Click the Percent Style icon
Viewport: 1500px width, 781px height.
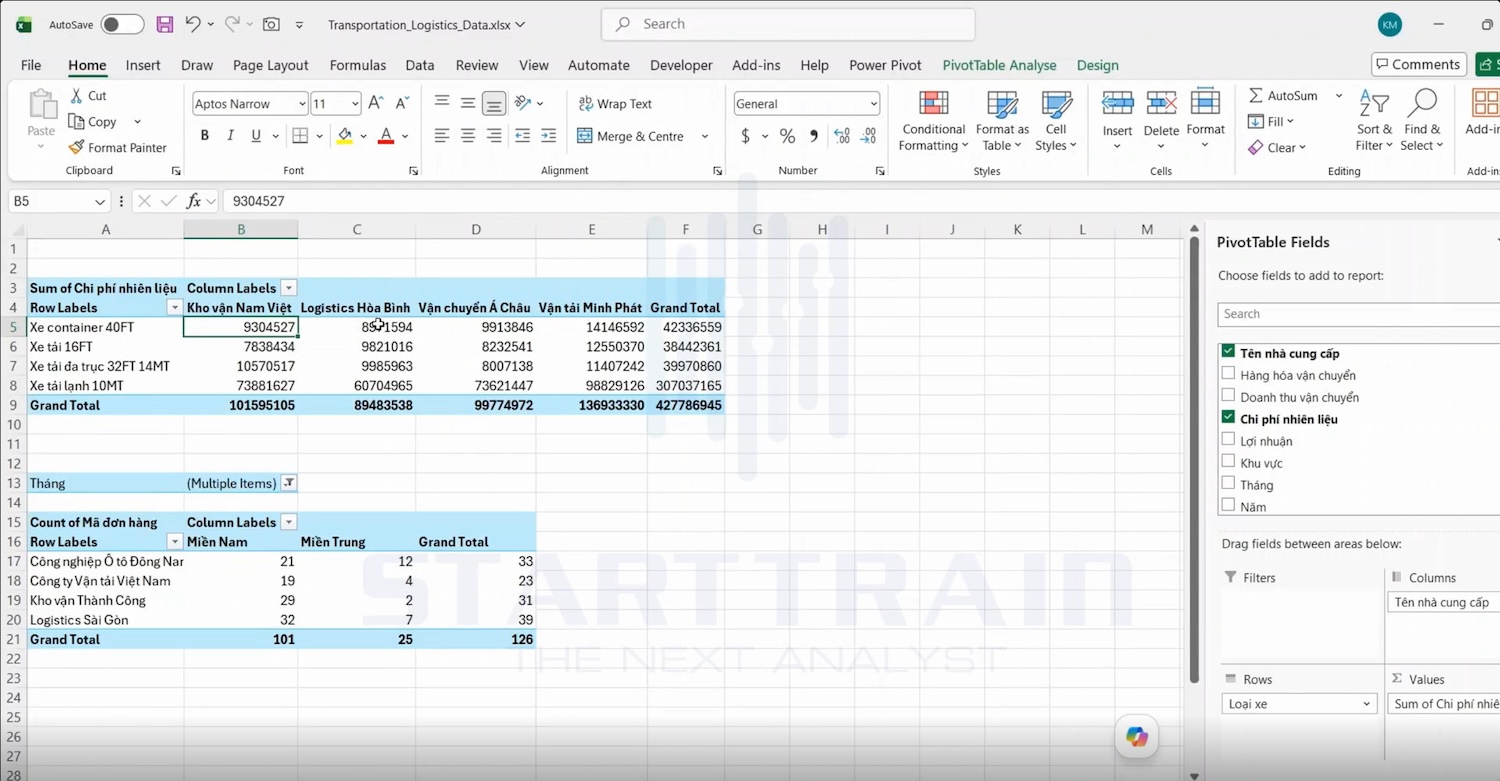click(x=787, y=136)
